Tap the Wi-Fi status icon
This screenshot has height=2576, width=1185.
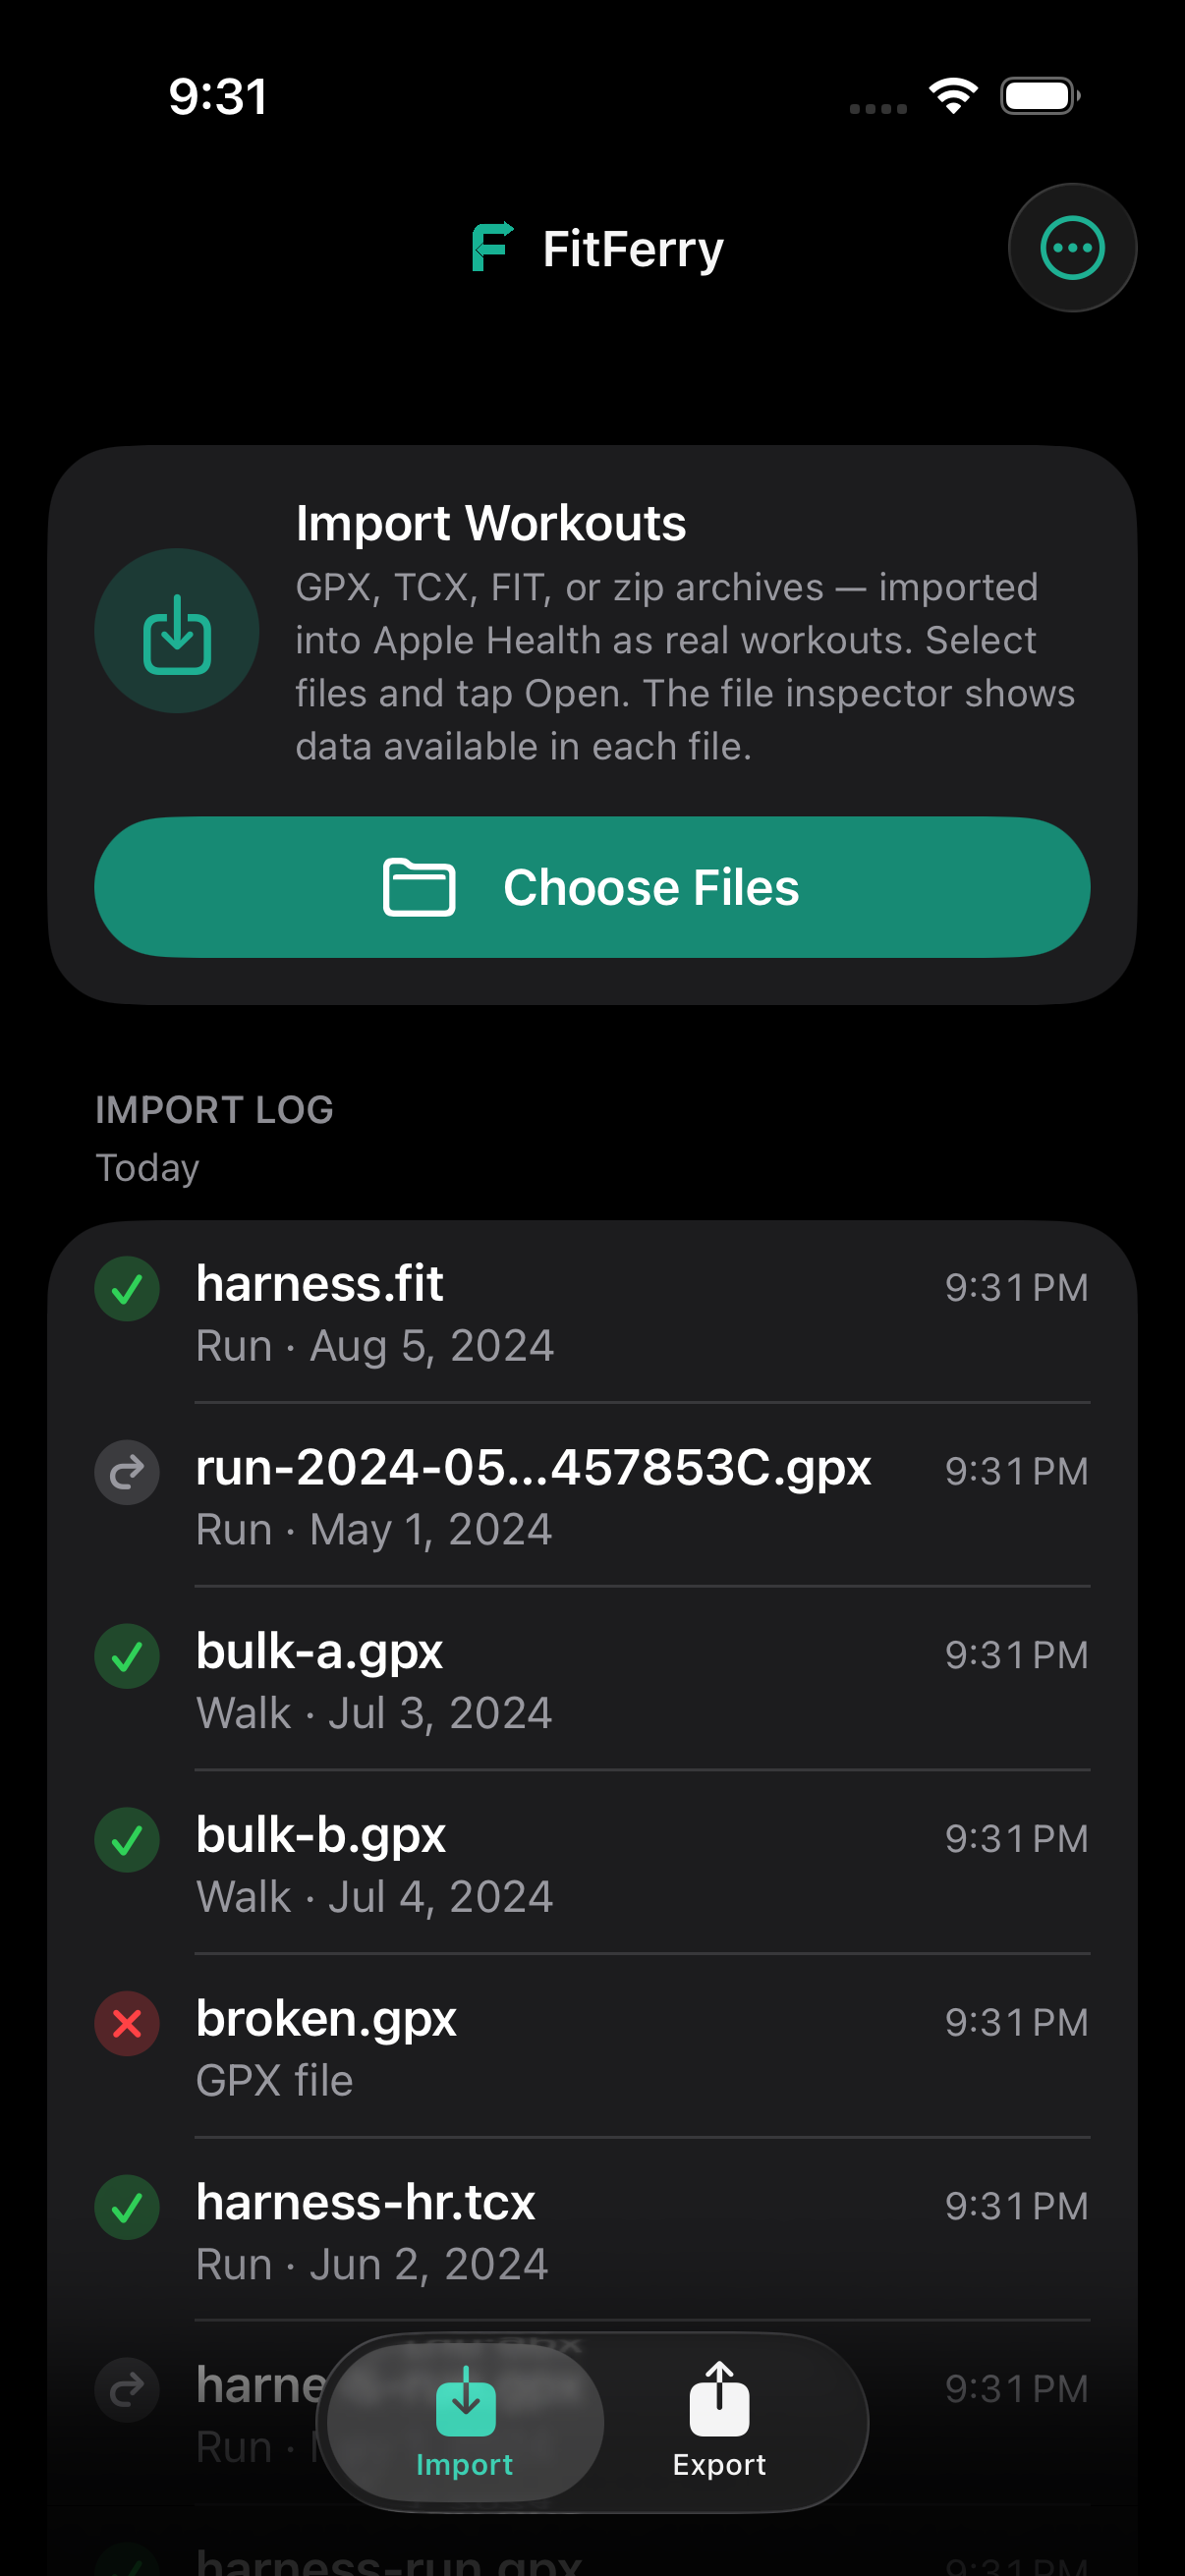click(953, 96)
